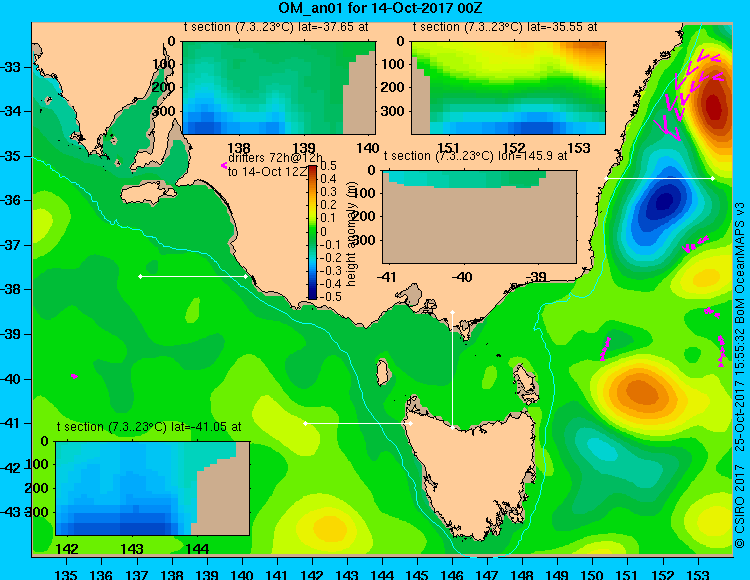Click the white section line at latitude -37.65

tap(193, 276)
